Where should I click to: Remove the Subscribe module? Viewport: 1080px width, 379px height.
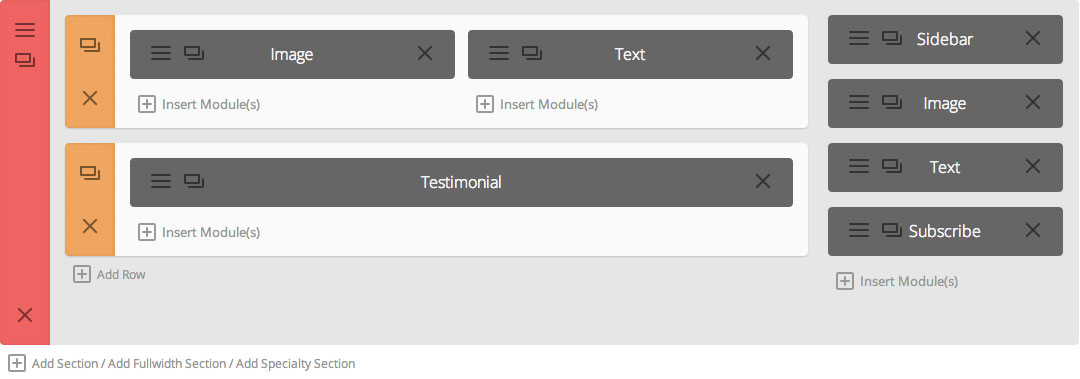1032,230
